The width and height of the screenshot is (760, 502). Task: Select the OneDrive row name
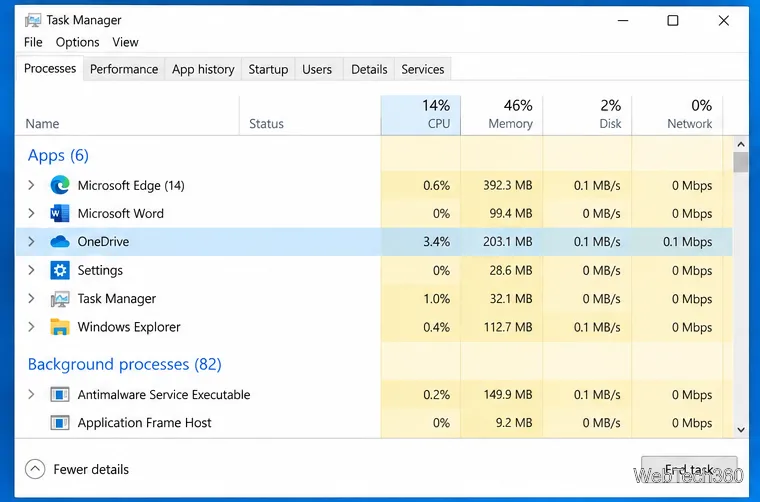(103, 242)
